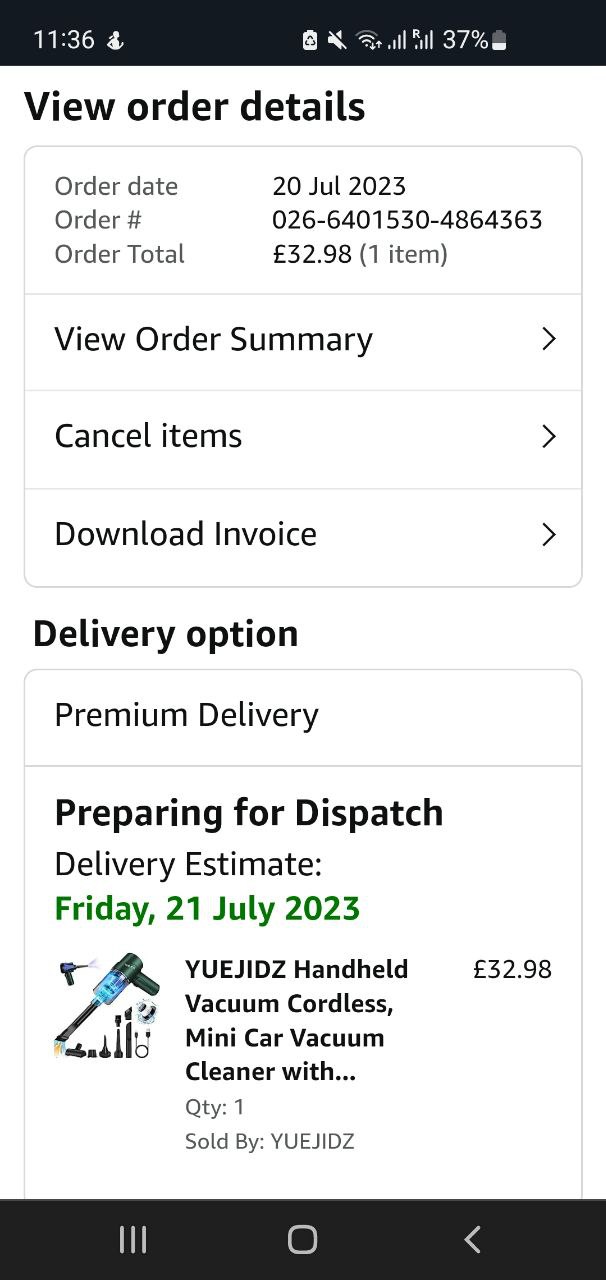Image resolution: width=606 pixels, height=1280 pixels.
Task: Tap the Wi-Fi status icon
Action: coord(368,40)
